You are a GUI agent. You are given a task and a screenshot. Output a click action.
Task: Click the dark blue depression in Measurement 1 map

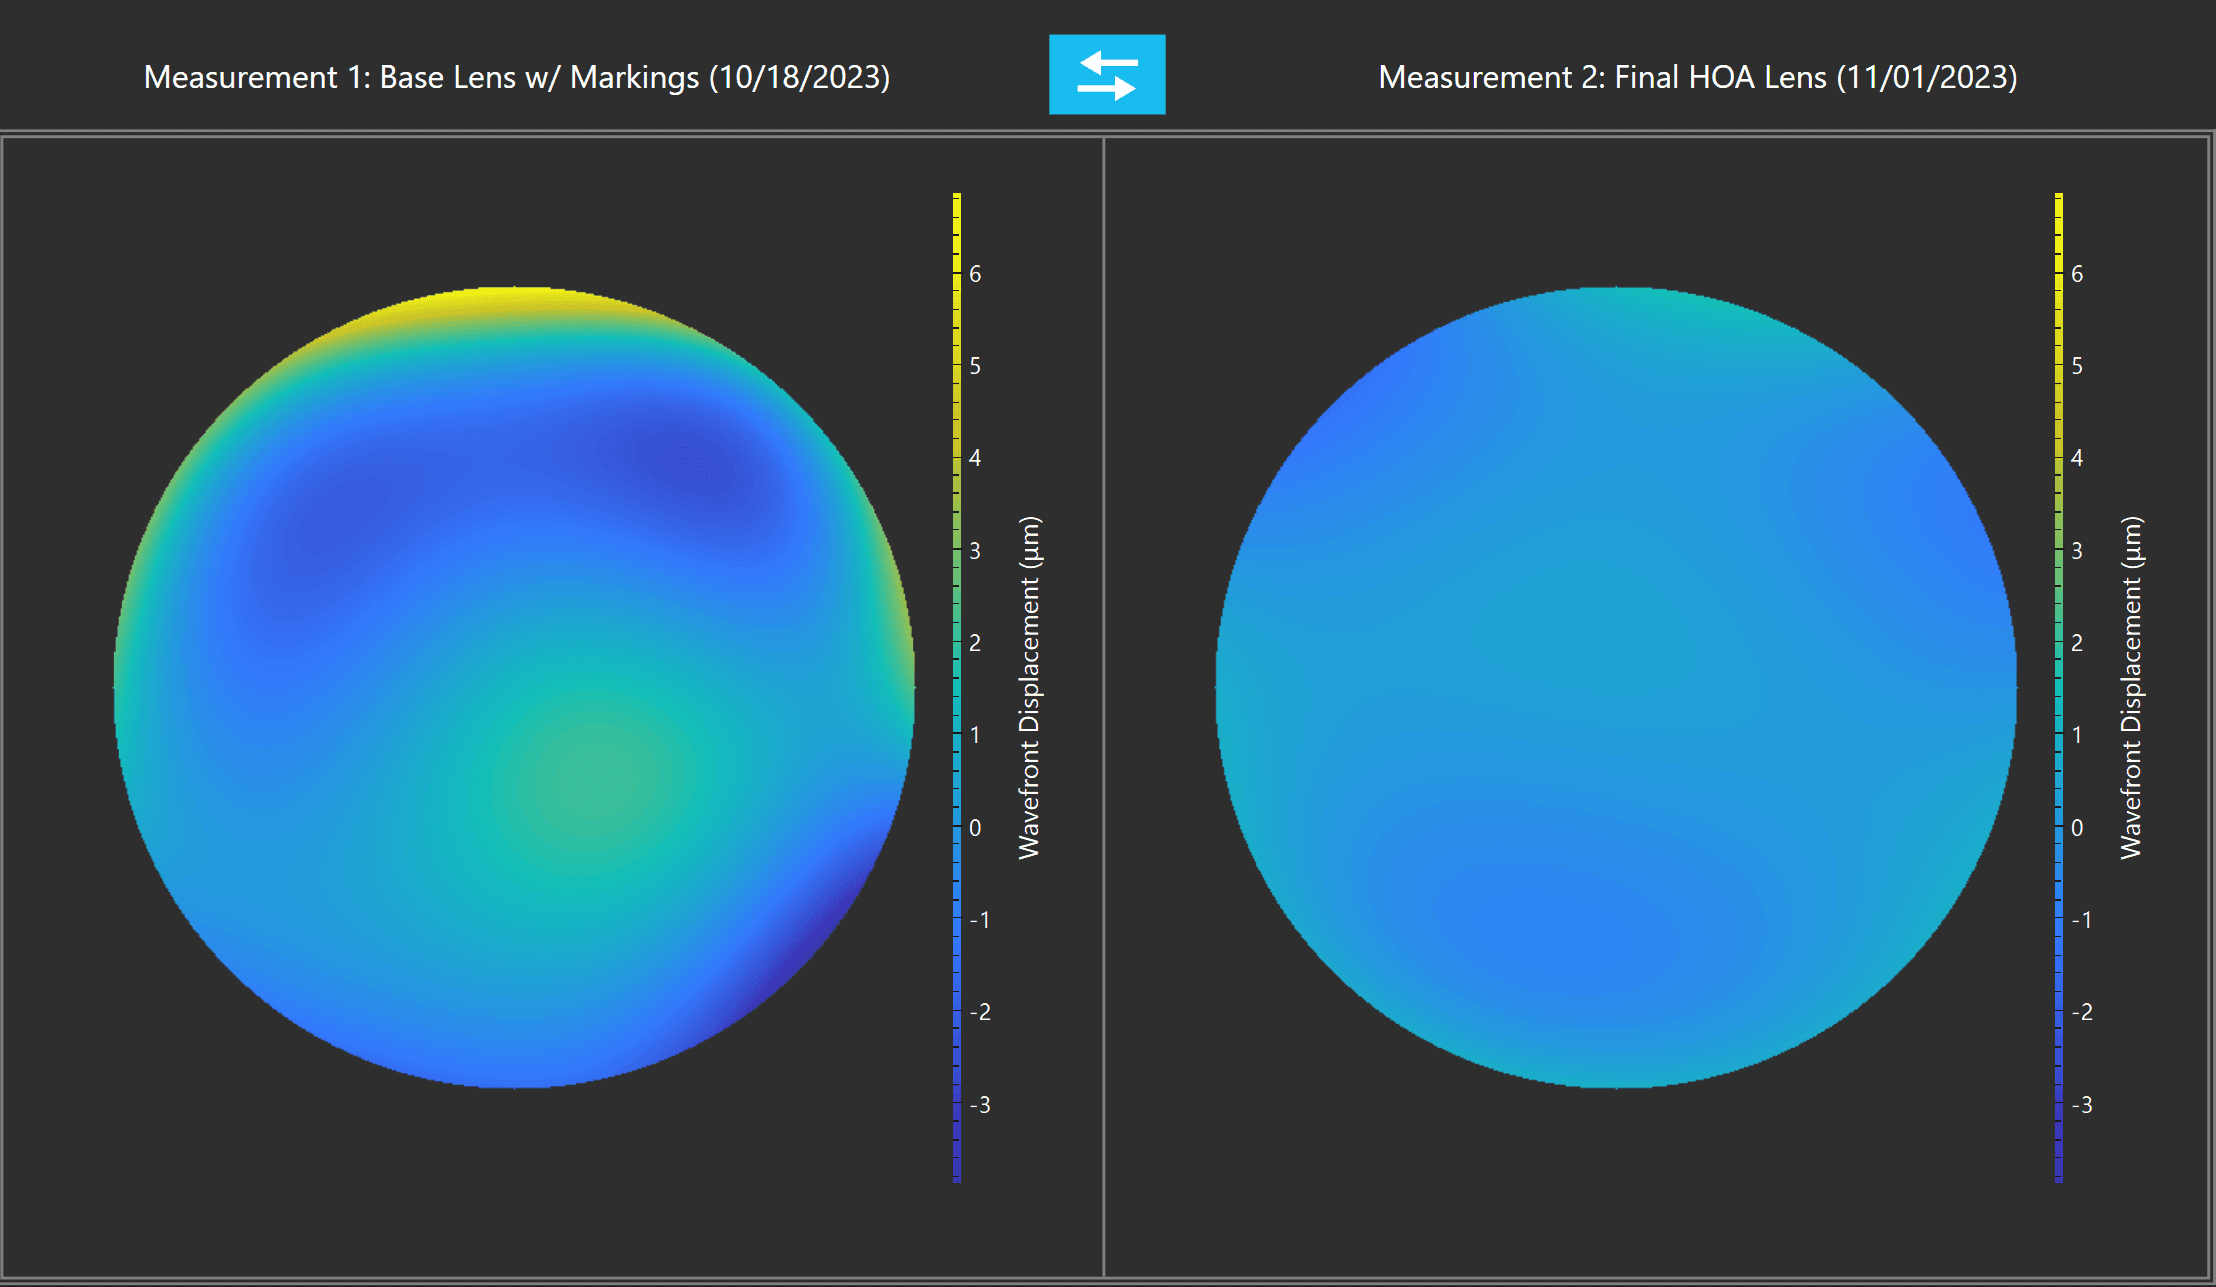(x=690, y=460)
